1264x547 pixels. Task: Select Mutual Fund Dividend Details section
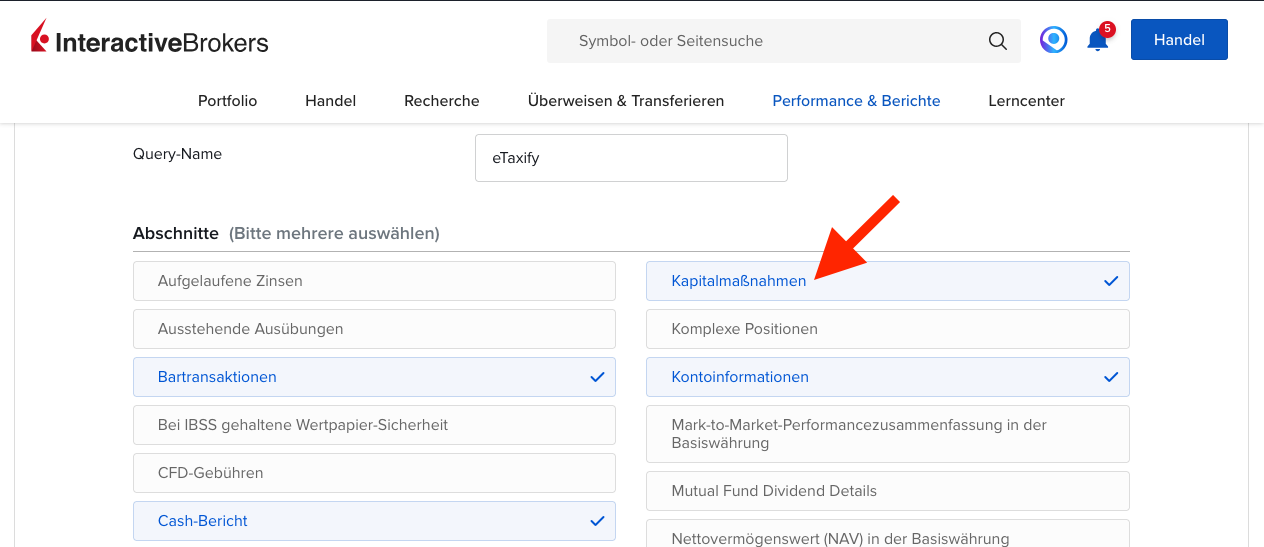point(887,491)
